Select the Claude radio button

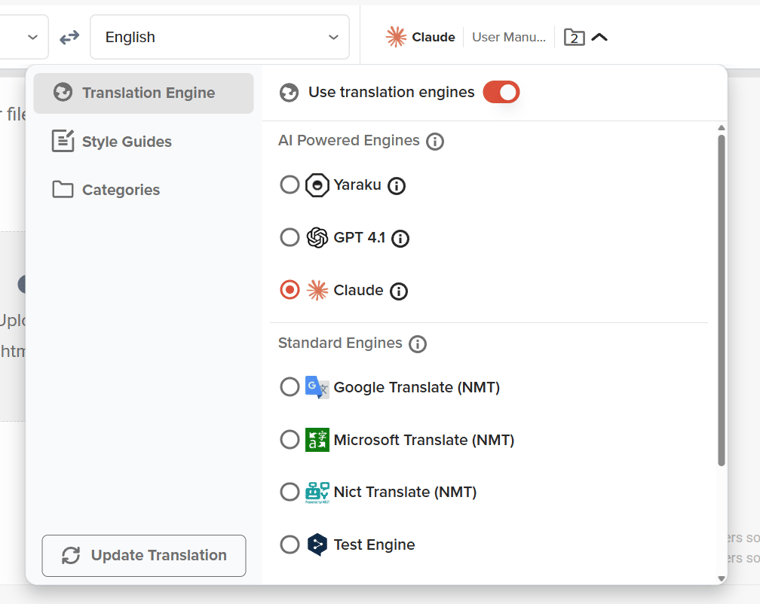pos(289,290)
